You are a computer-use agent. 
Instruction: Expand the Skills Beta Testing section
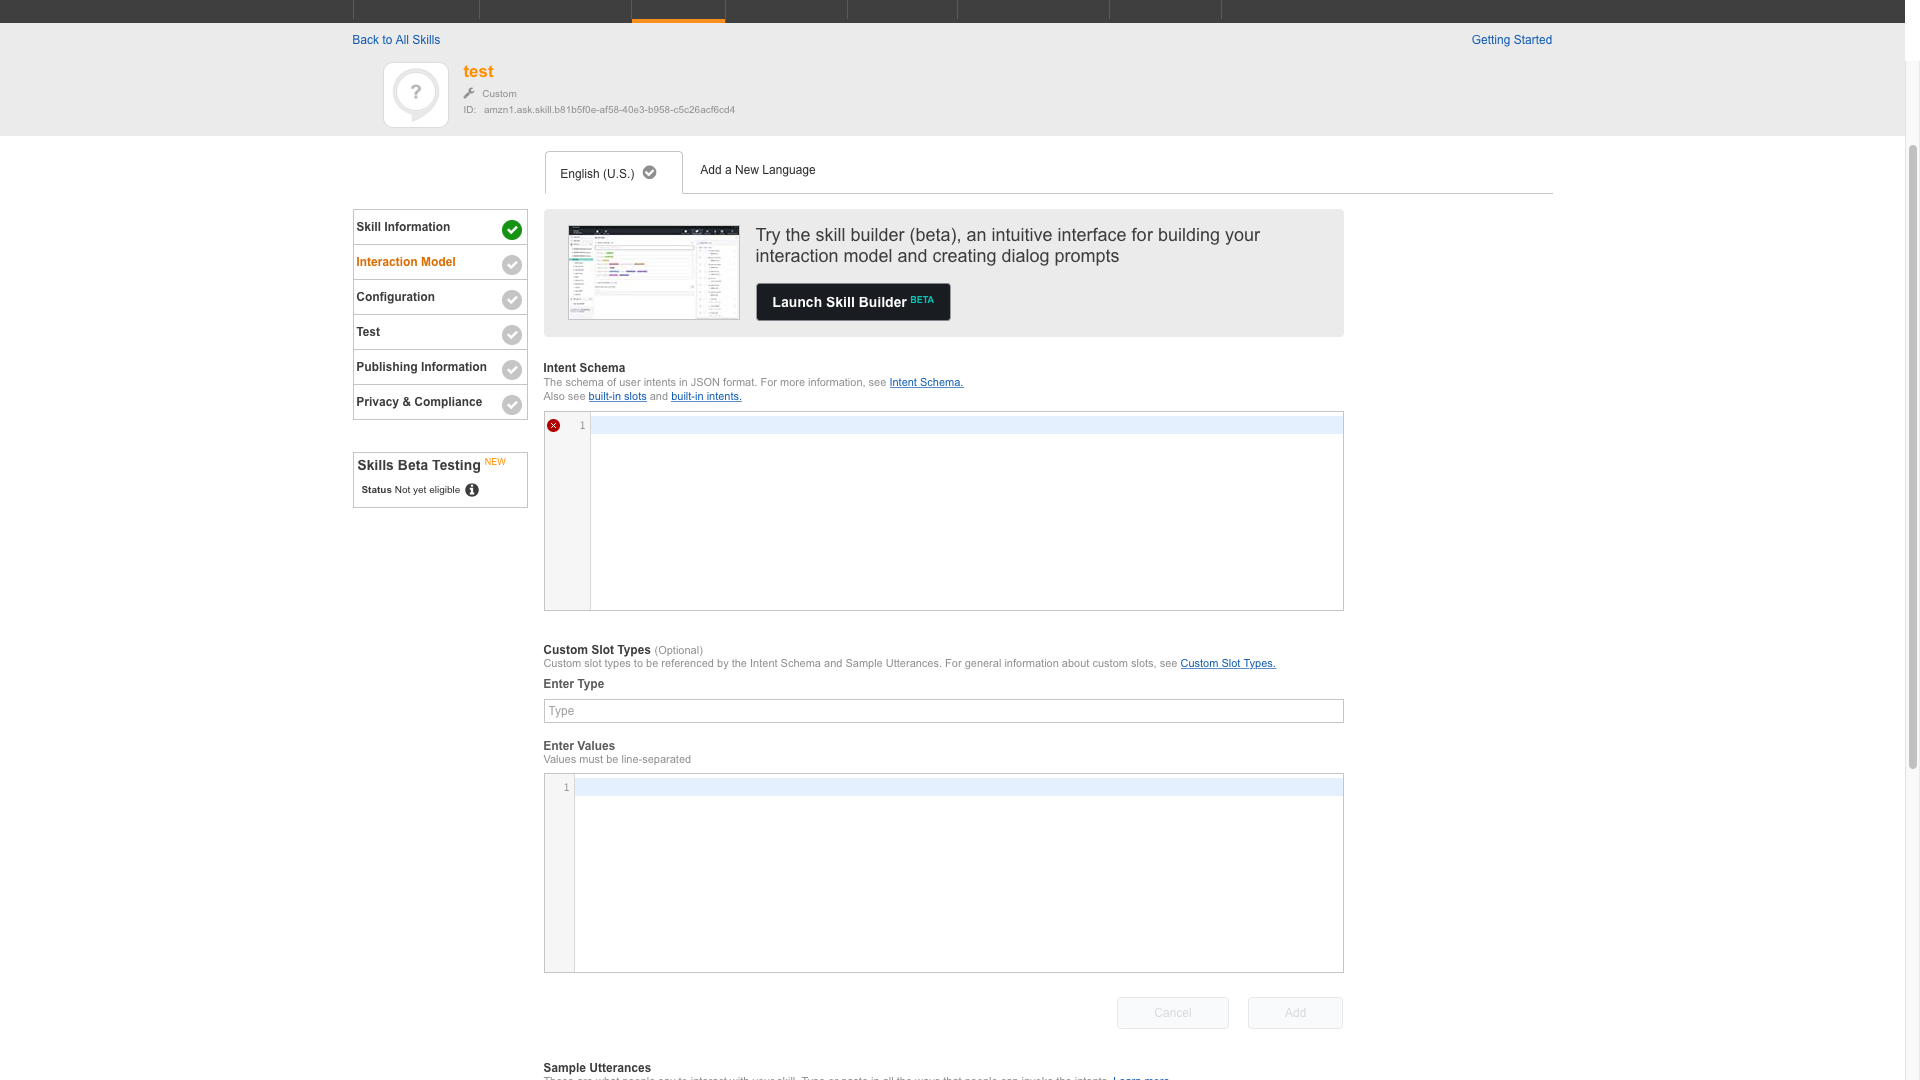click(418, 464)
